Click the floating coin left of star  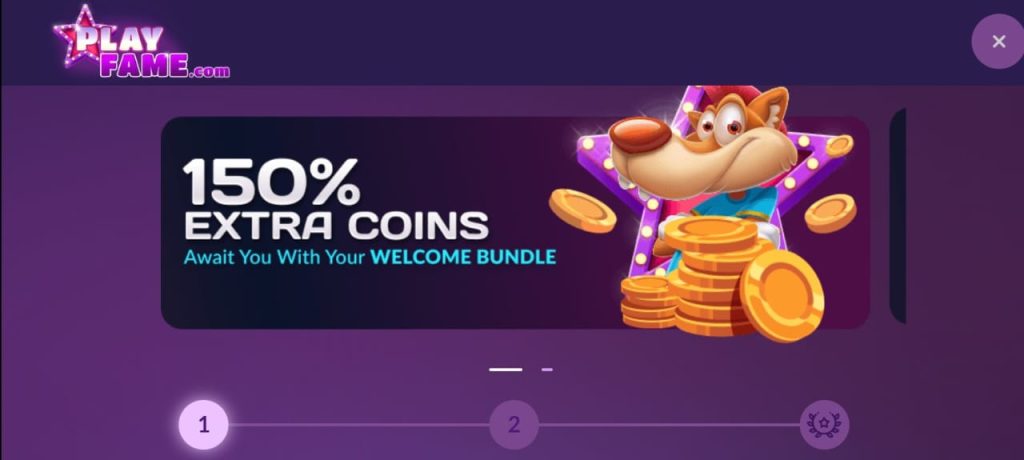[x=582, y=210]
